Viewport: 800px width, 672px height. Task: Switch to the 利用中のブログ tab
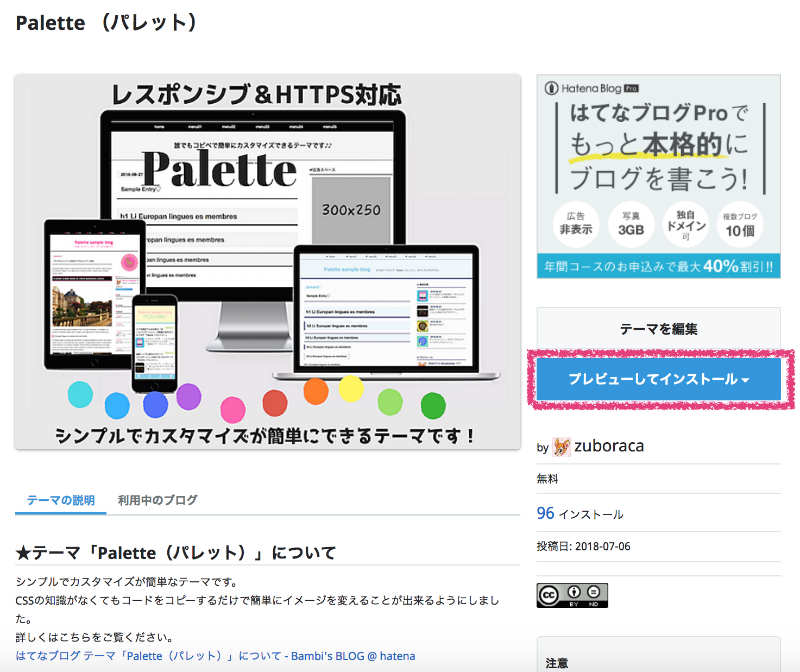[x=157, y=501]
